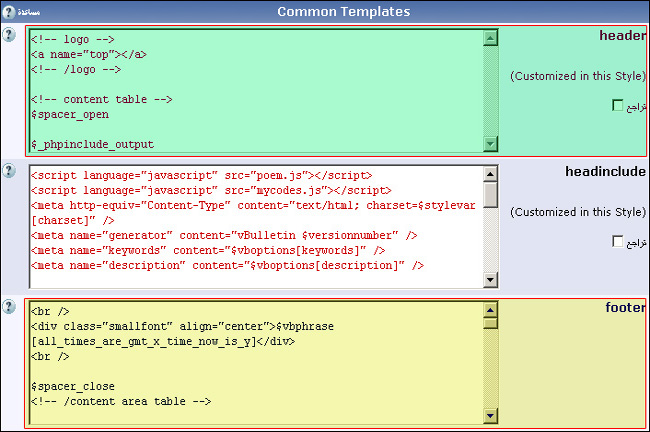Click the scroll-down arrow in the headinclude textarea
Screen dimensions: 650x432
pyautogui.click(x=490, y=281)
